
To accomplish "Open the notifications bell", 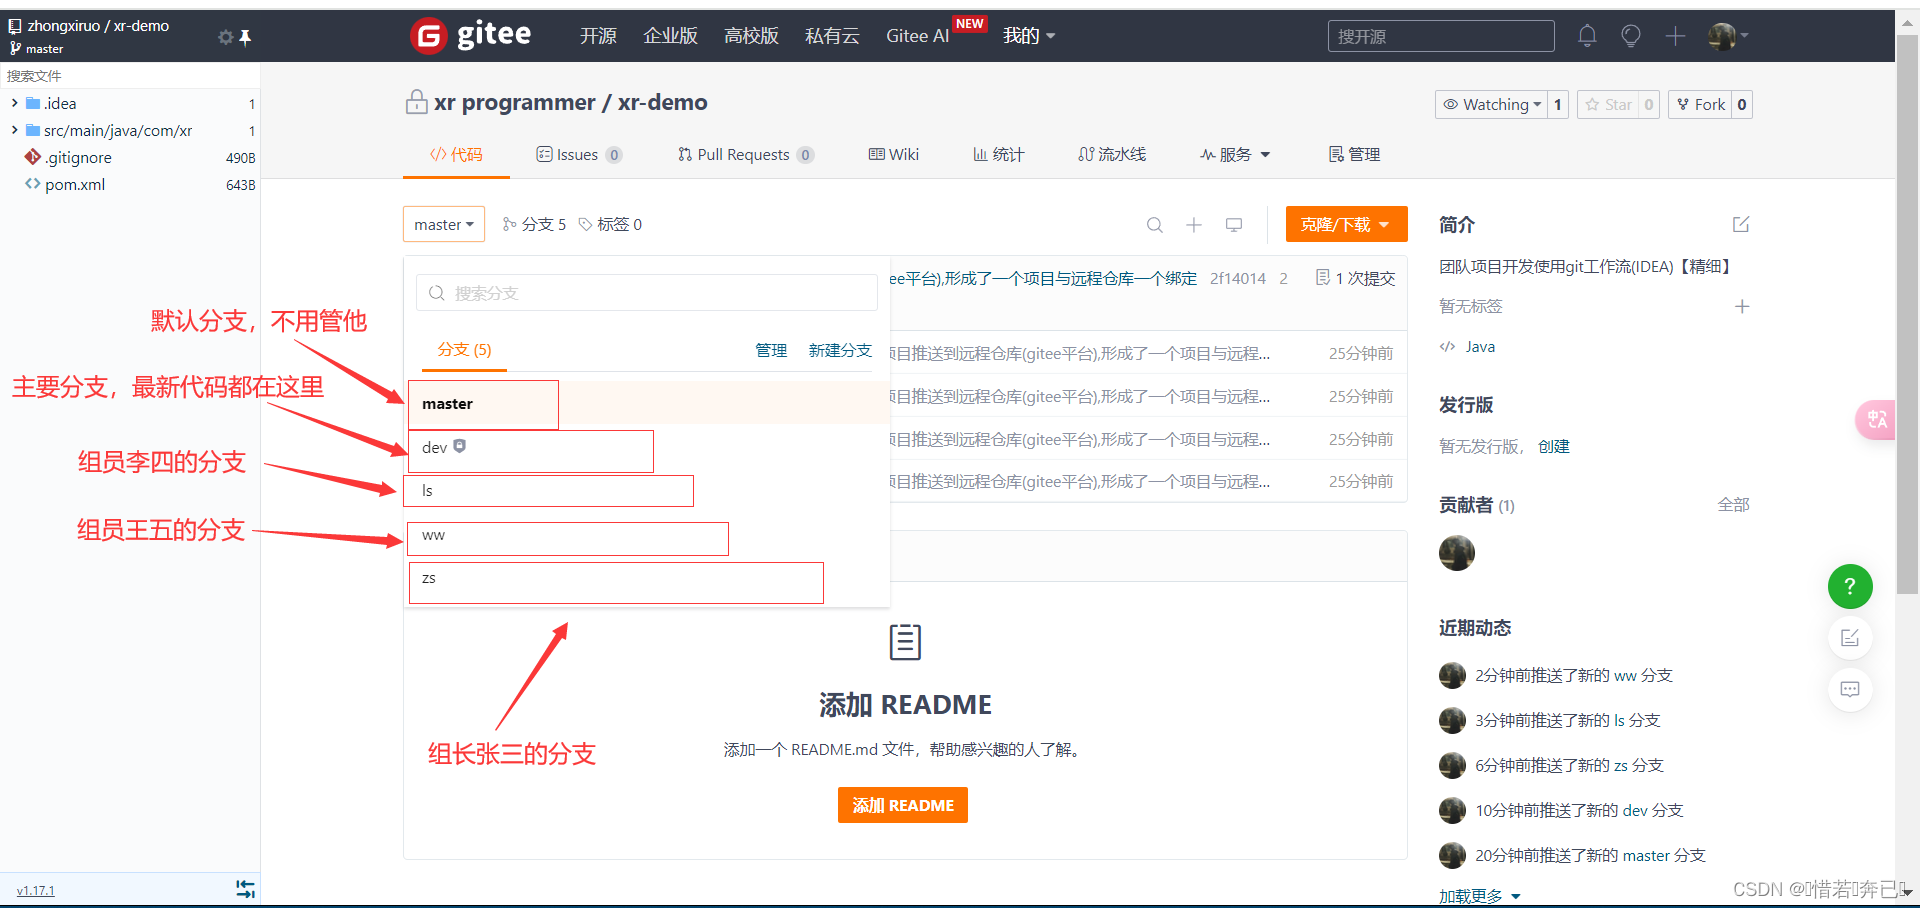I will coord(1587,36).
